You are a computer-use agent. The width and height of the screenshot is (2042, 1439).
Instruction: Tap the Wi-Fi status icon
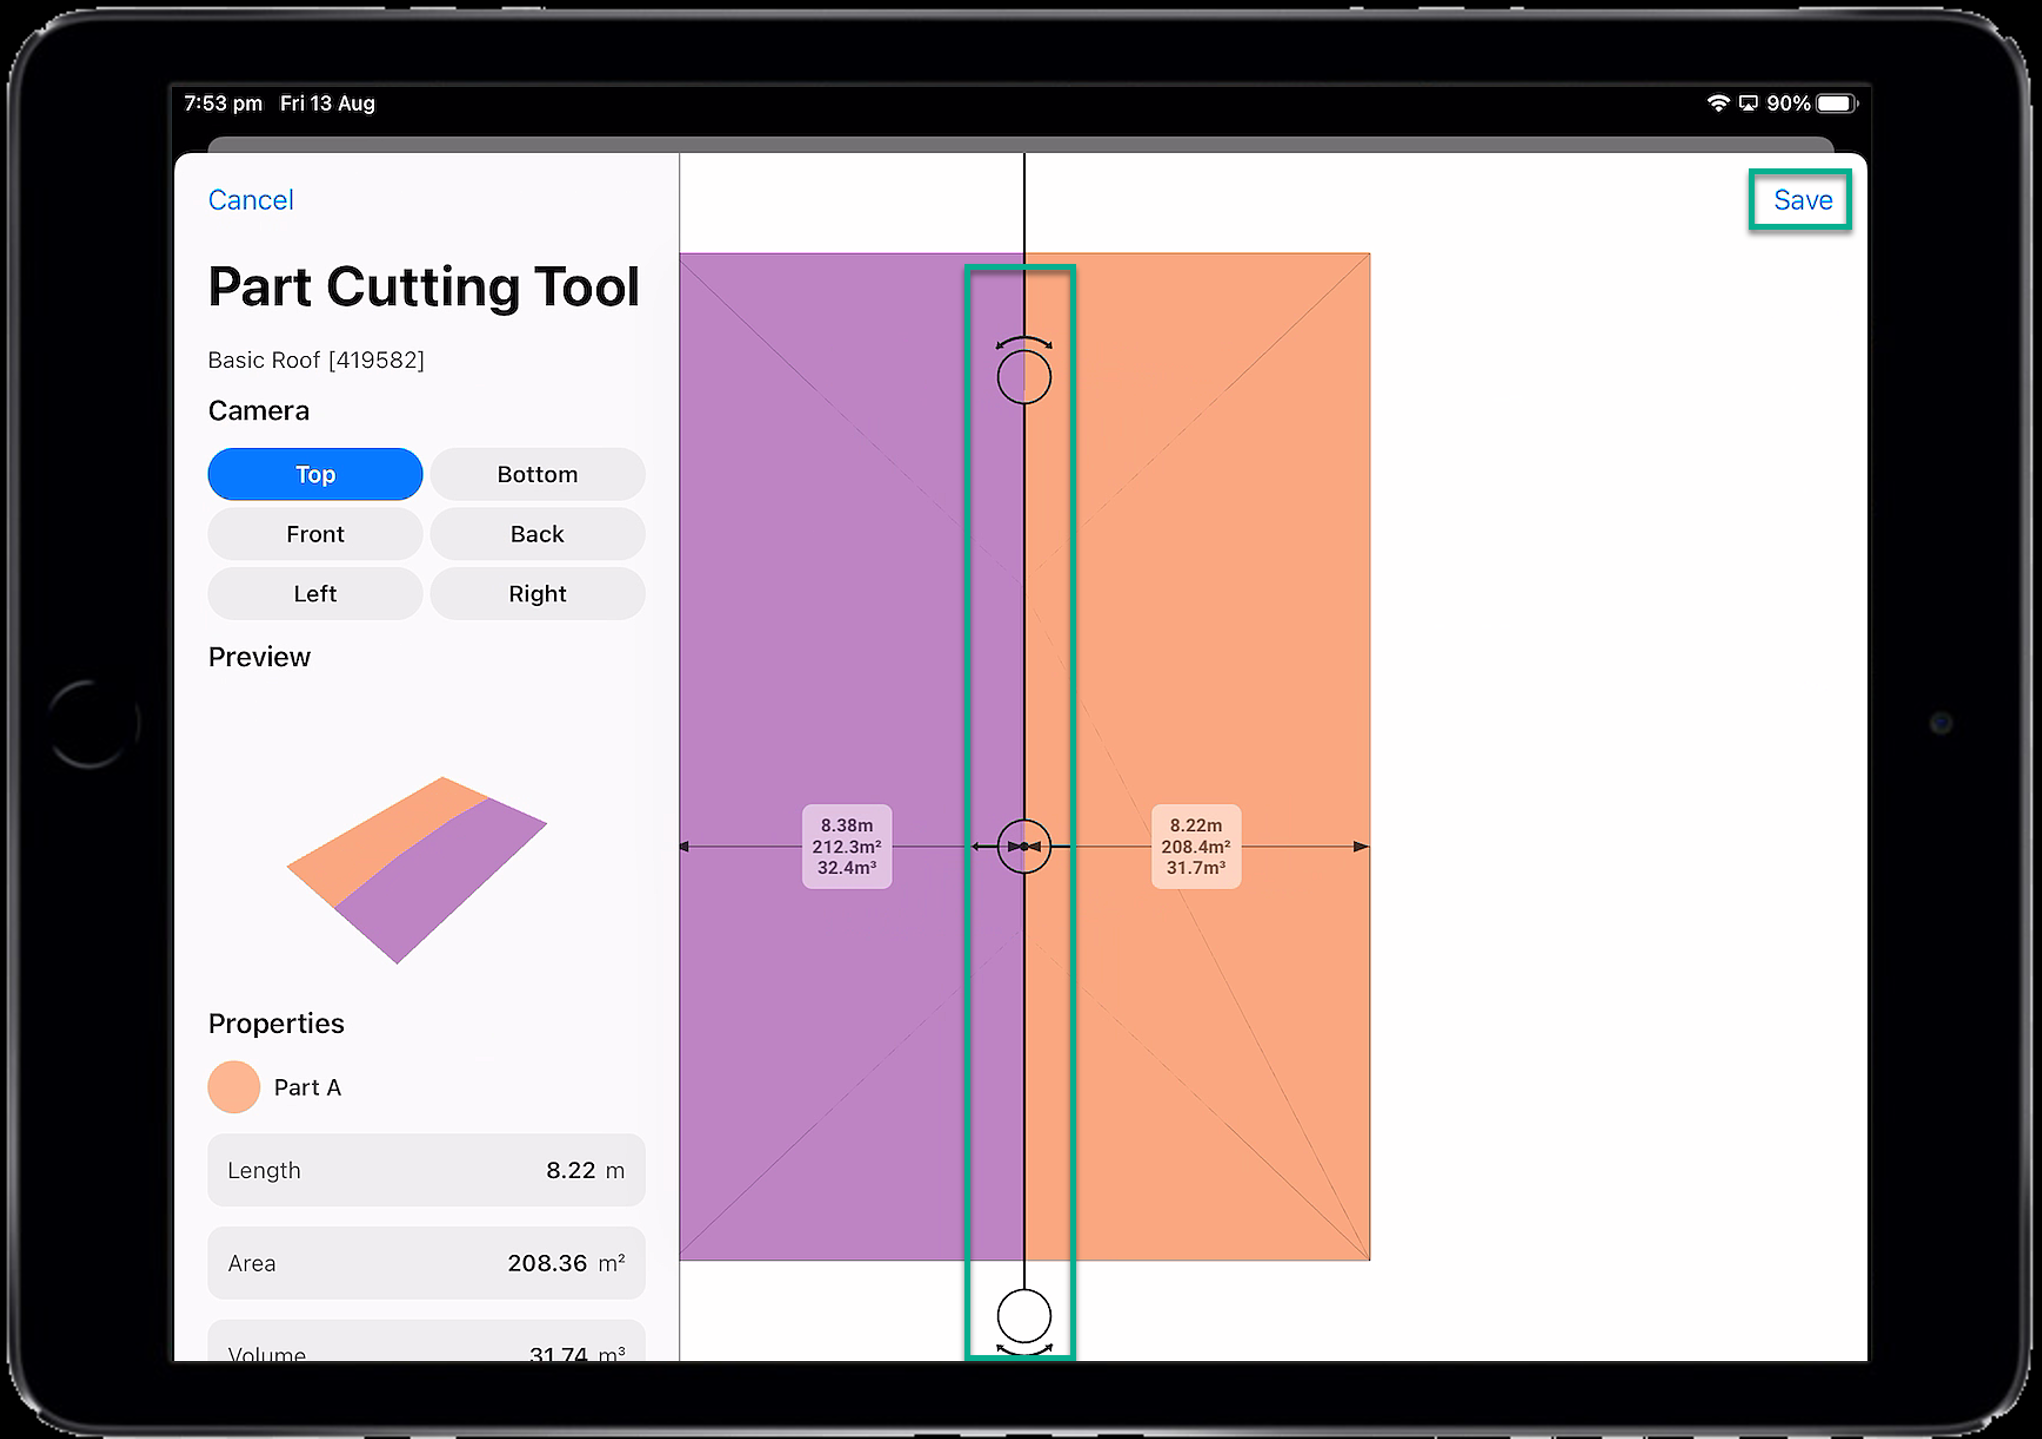[x=1717, y=103]
